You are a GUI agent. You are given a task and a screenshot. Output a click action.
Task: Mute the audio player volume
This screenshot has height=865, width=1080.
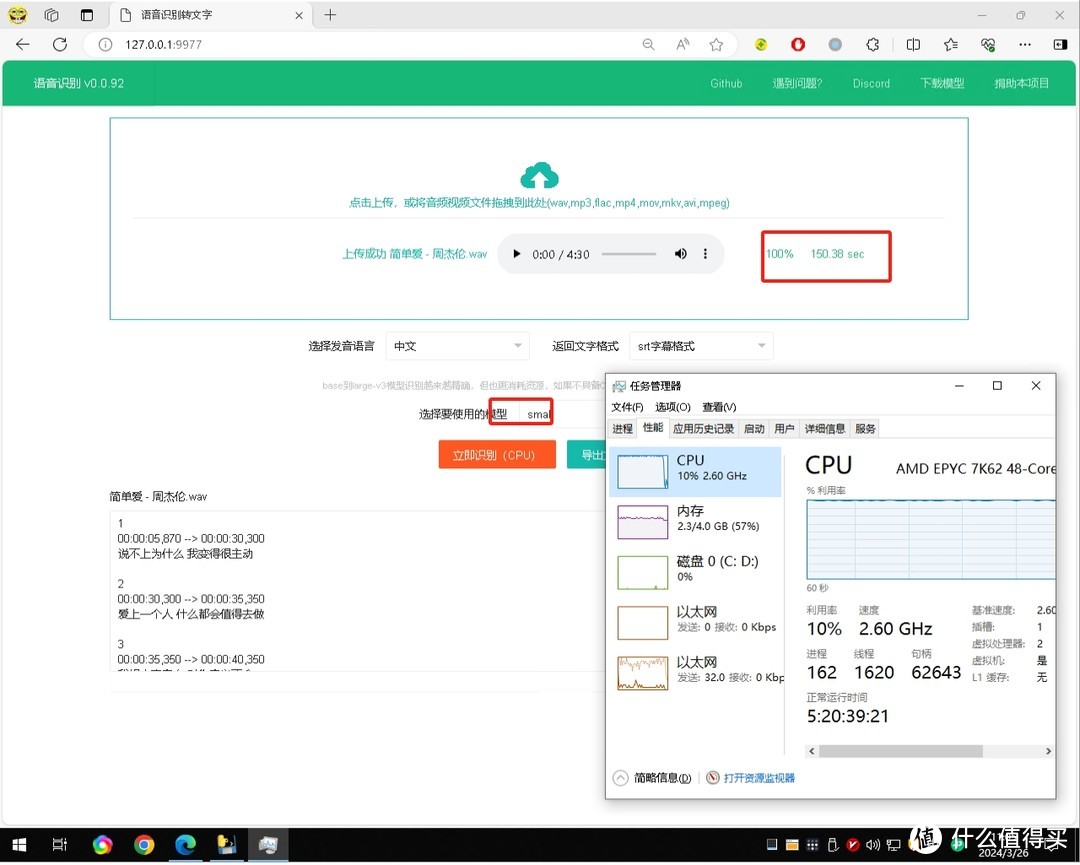pyautogui.click(x=681, y=254)
